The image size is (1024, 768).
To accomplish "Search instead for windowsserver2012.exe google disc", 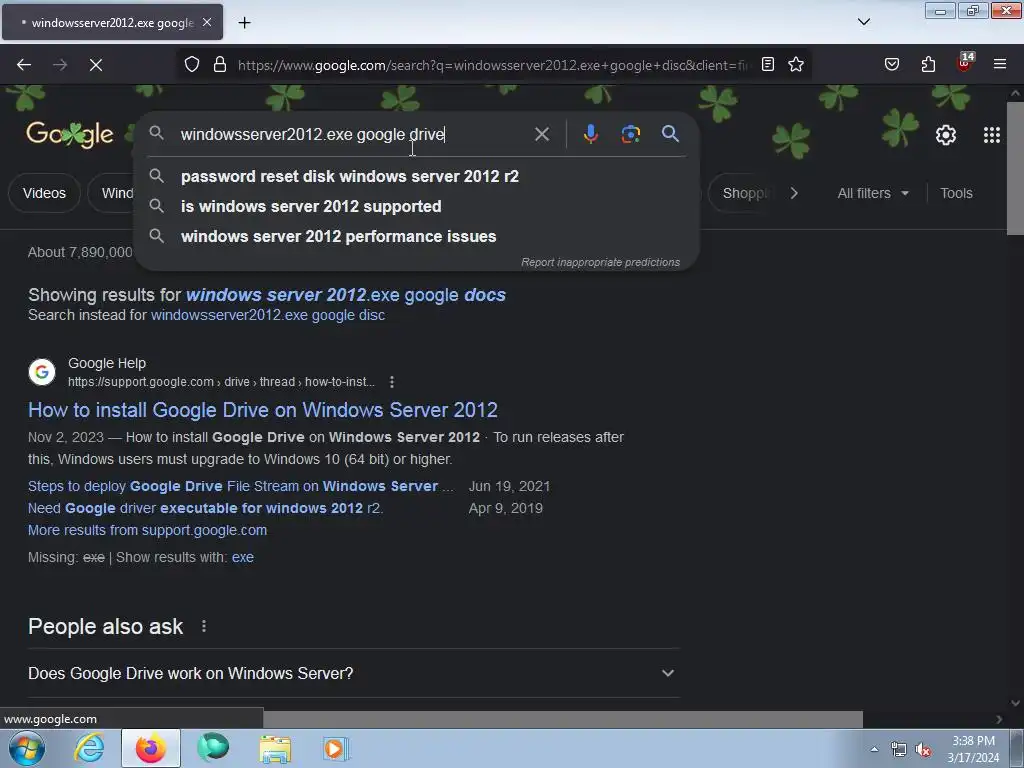I will (268, 315).
